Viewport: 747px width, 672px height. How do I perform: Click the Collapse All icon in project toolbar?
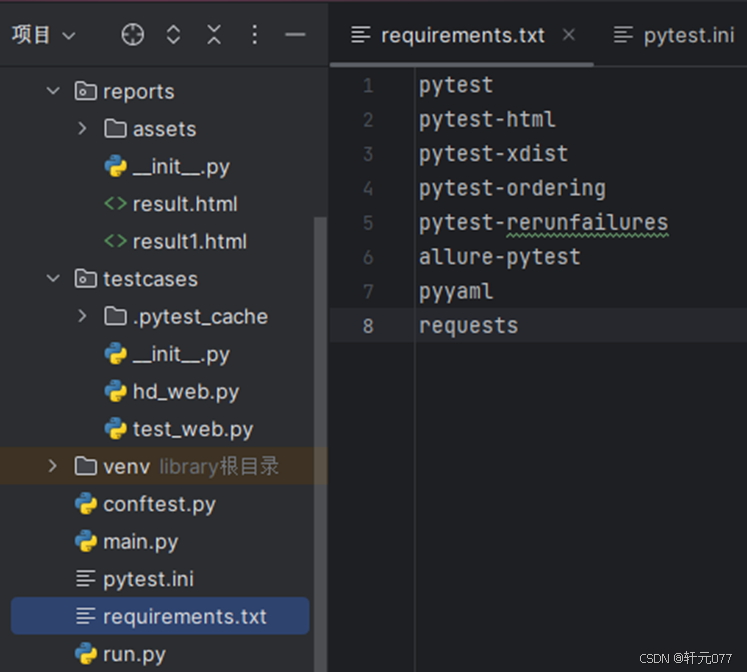click(x=214, y=35)
